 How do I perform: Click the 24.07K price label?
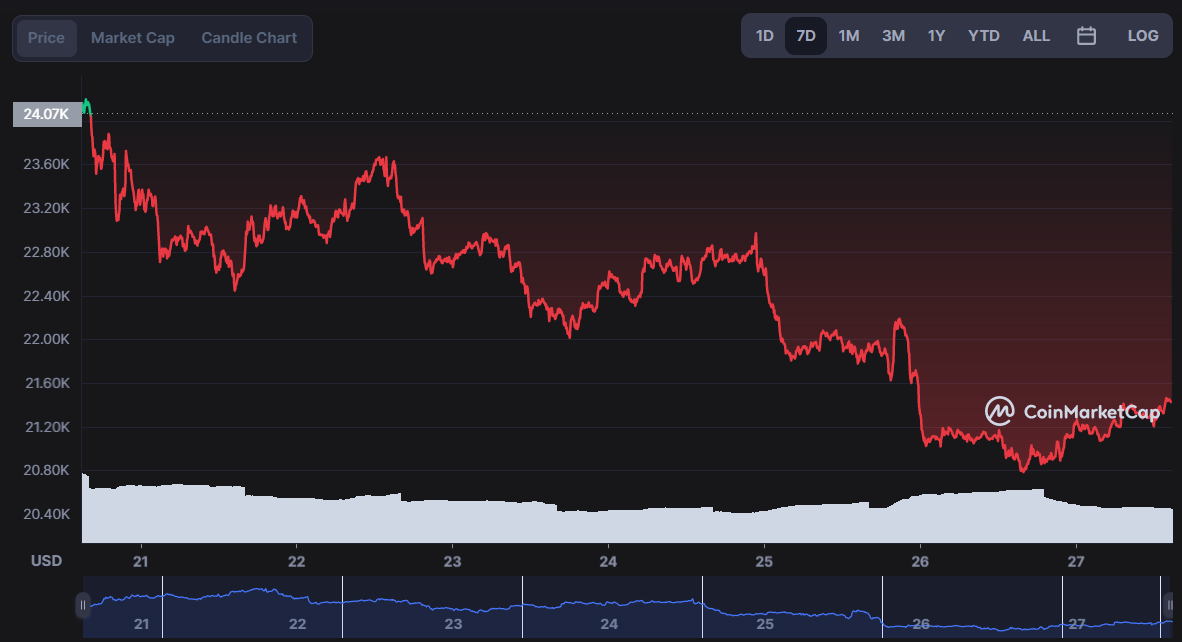tap(47, 115)
